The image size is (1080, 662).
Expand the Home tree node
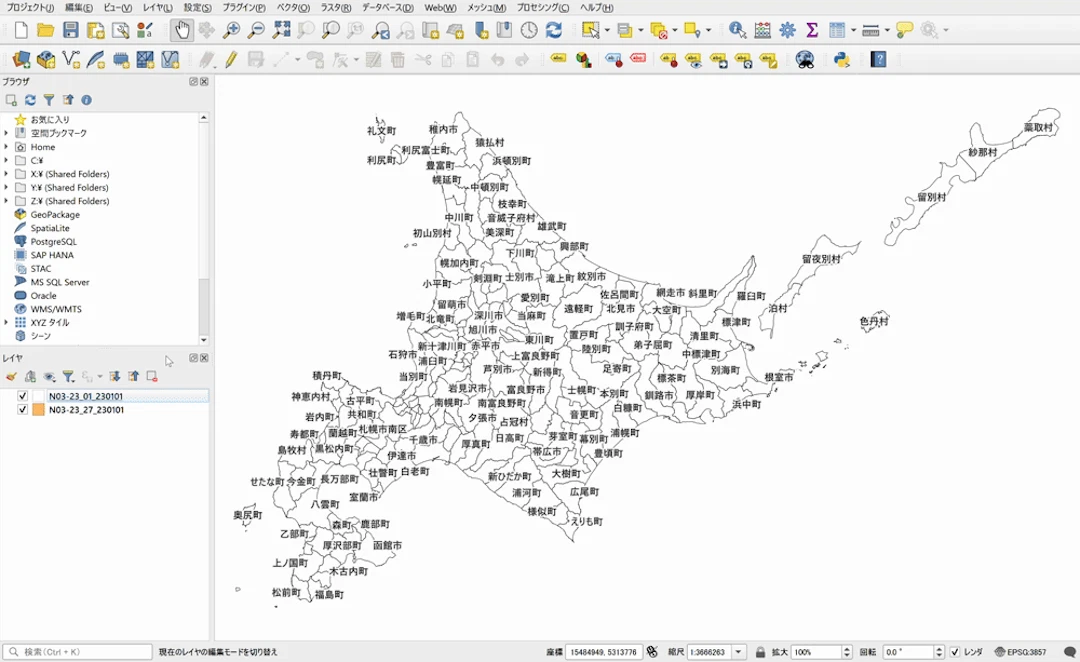6,147
